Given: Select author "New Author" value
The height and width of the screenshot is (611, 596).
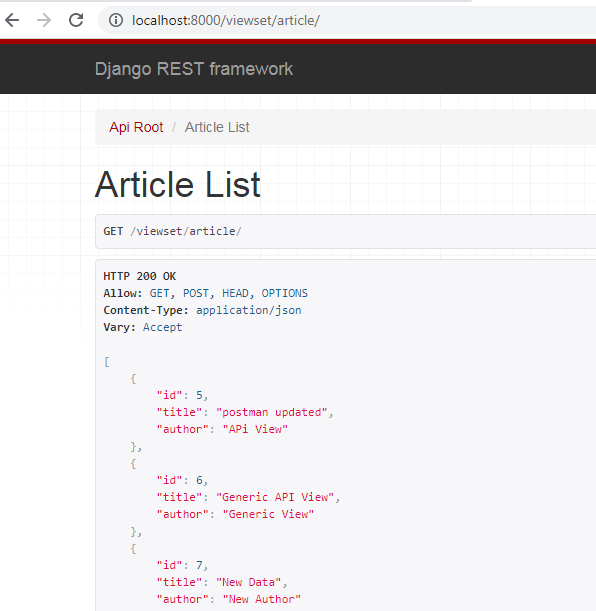Looking at the screenshot, I should [x=262, y=599].
